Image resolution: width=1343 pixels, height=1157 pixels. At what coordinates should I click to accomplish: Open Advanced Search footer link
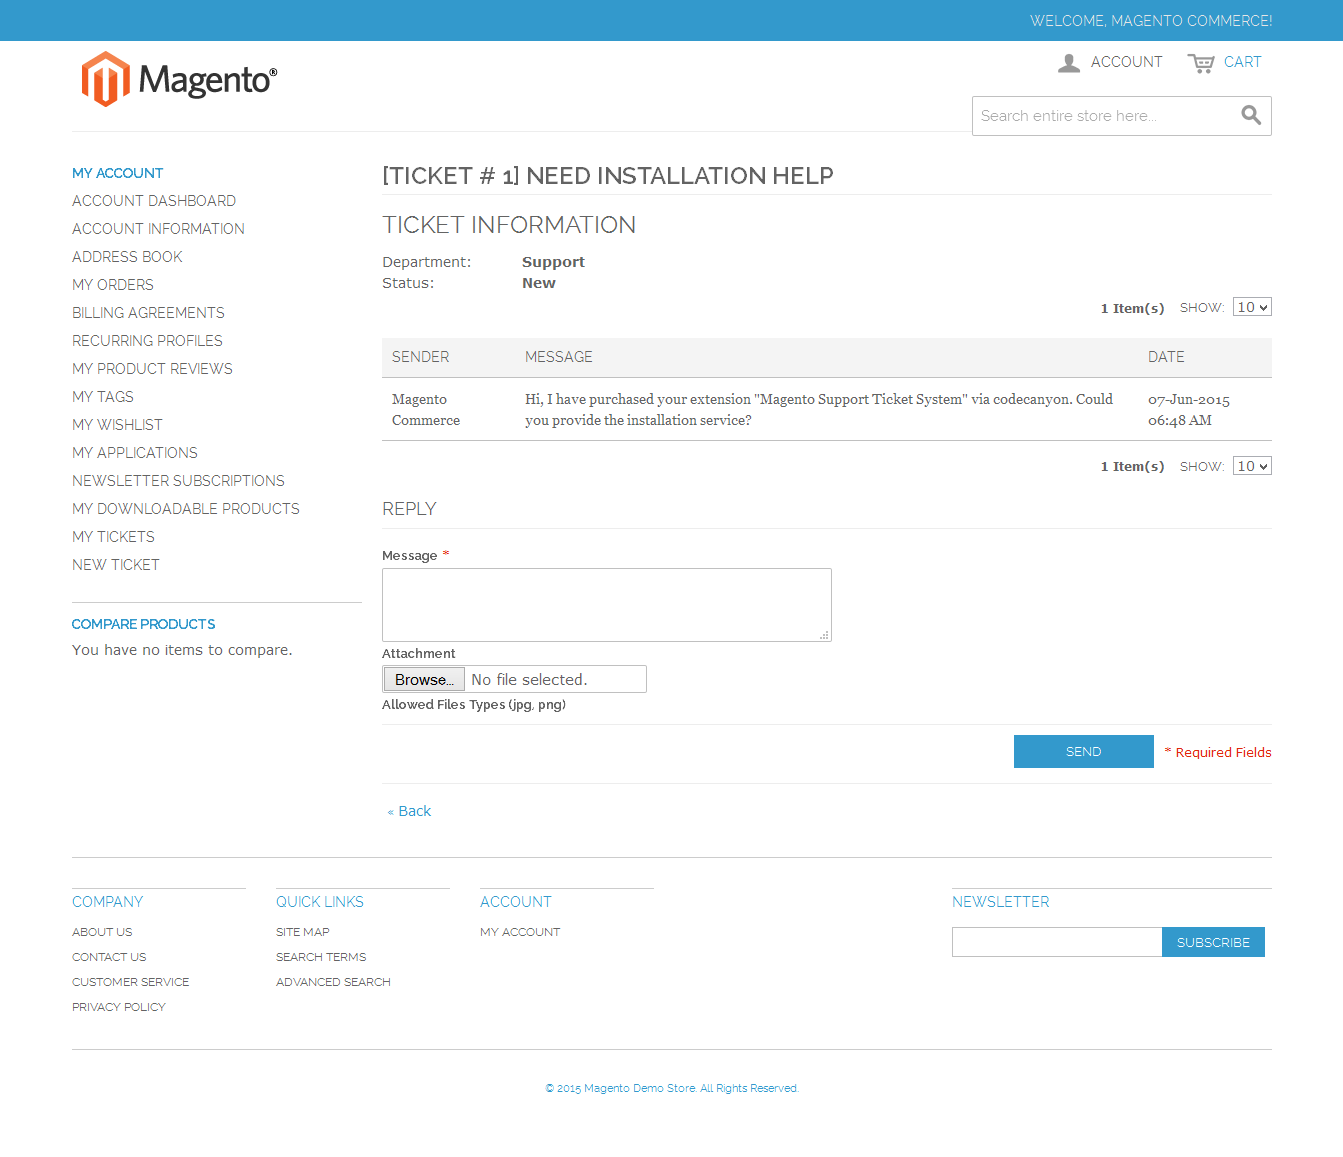pyautogui.click(x=333, y=982)
